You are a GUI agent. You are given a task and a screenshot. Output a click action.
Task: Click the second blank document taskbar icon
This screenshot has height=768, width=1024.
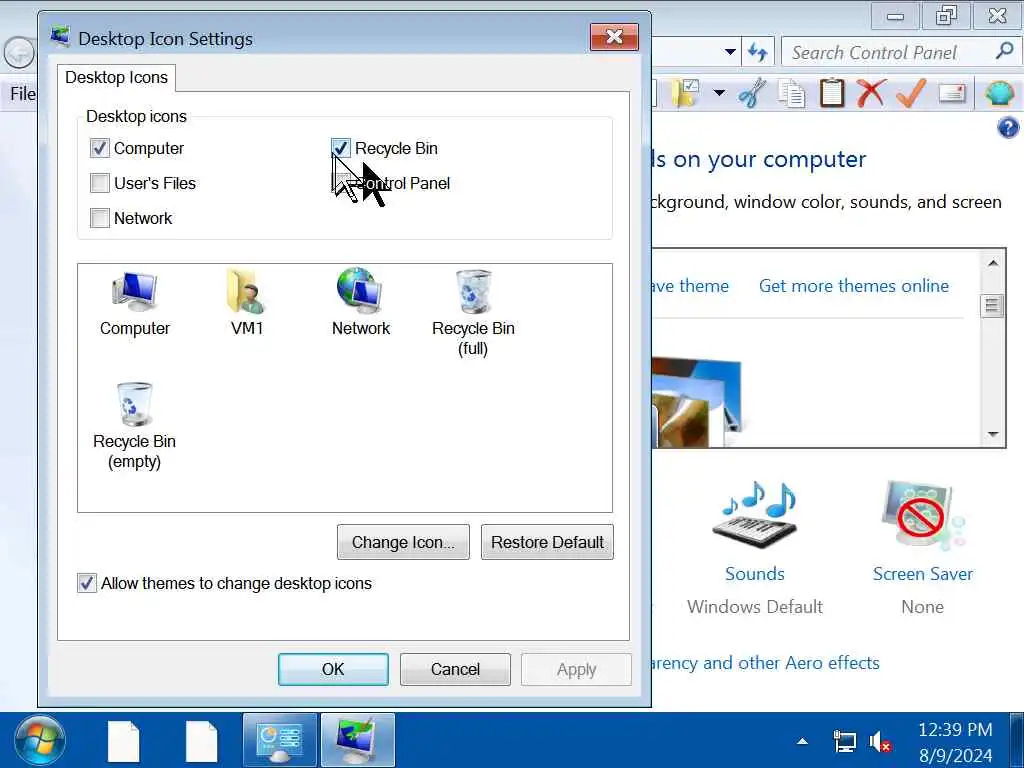coord(201,741)
